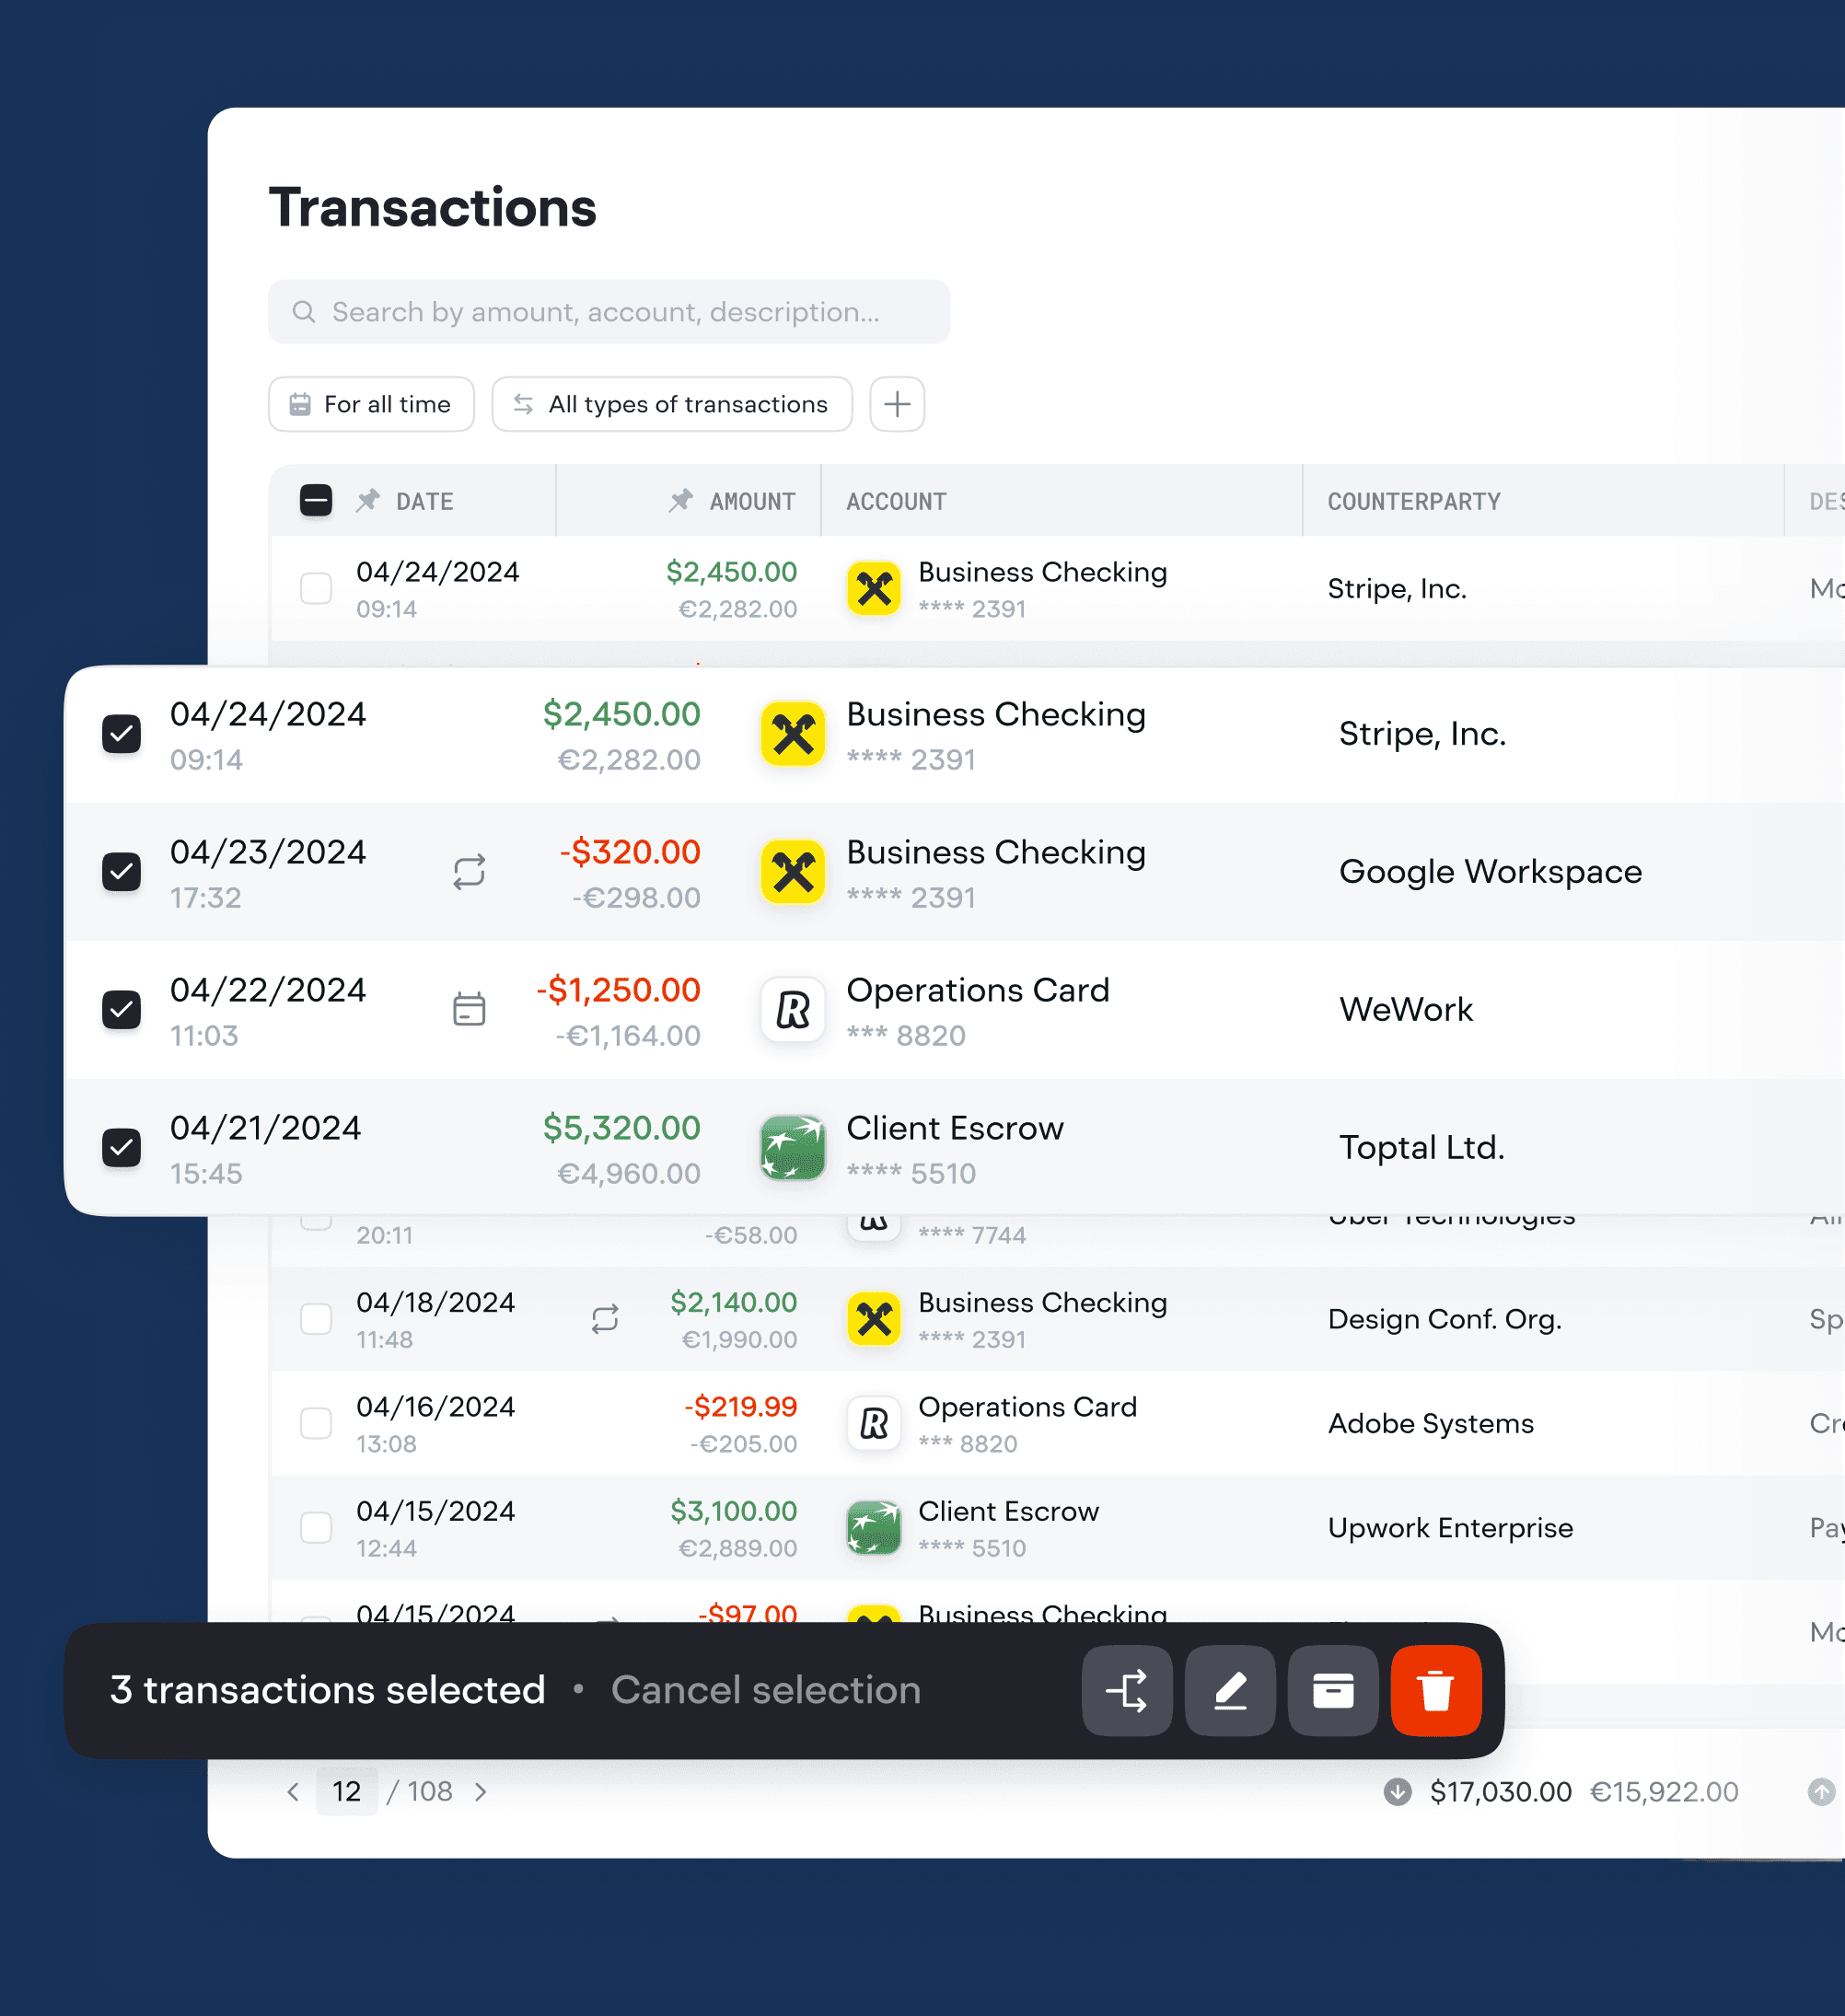Sort by the ACCOUNT column header
Viewport: 1845px width, 2016px height.
click(x=896, y=501)
